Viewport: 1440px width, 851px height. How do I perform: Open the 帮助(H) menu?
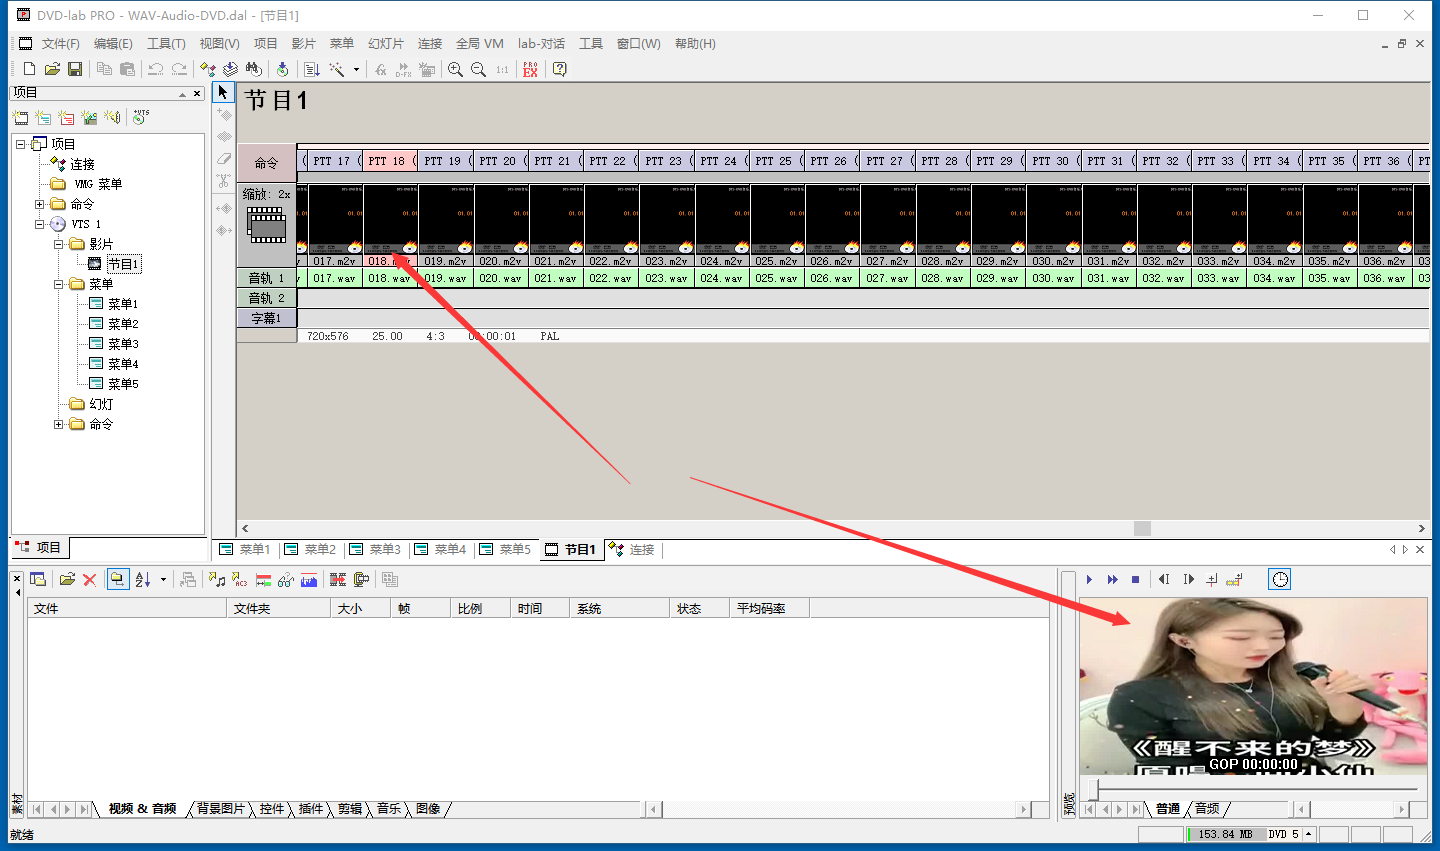(695, 44)
